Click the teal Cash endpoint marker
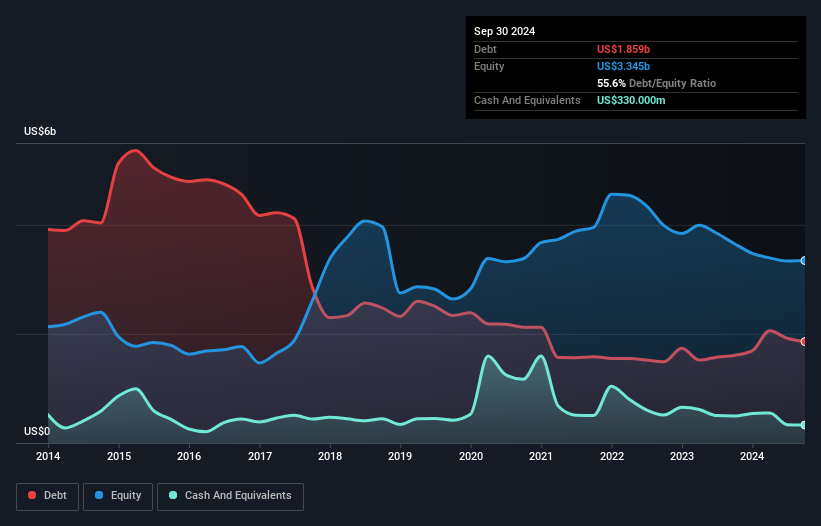 click(804, 425)
